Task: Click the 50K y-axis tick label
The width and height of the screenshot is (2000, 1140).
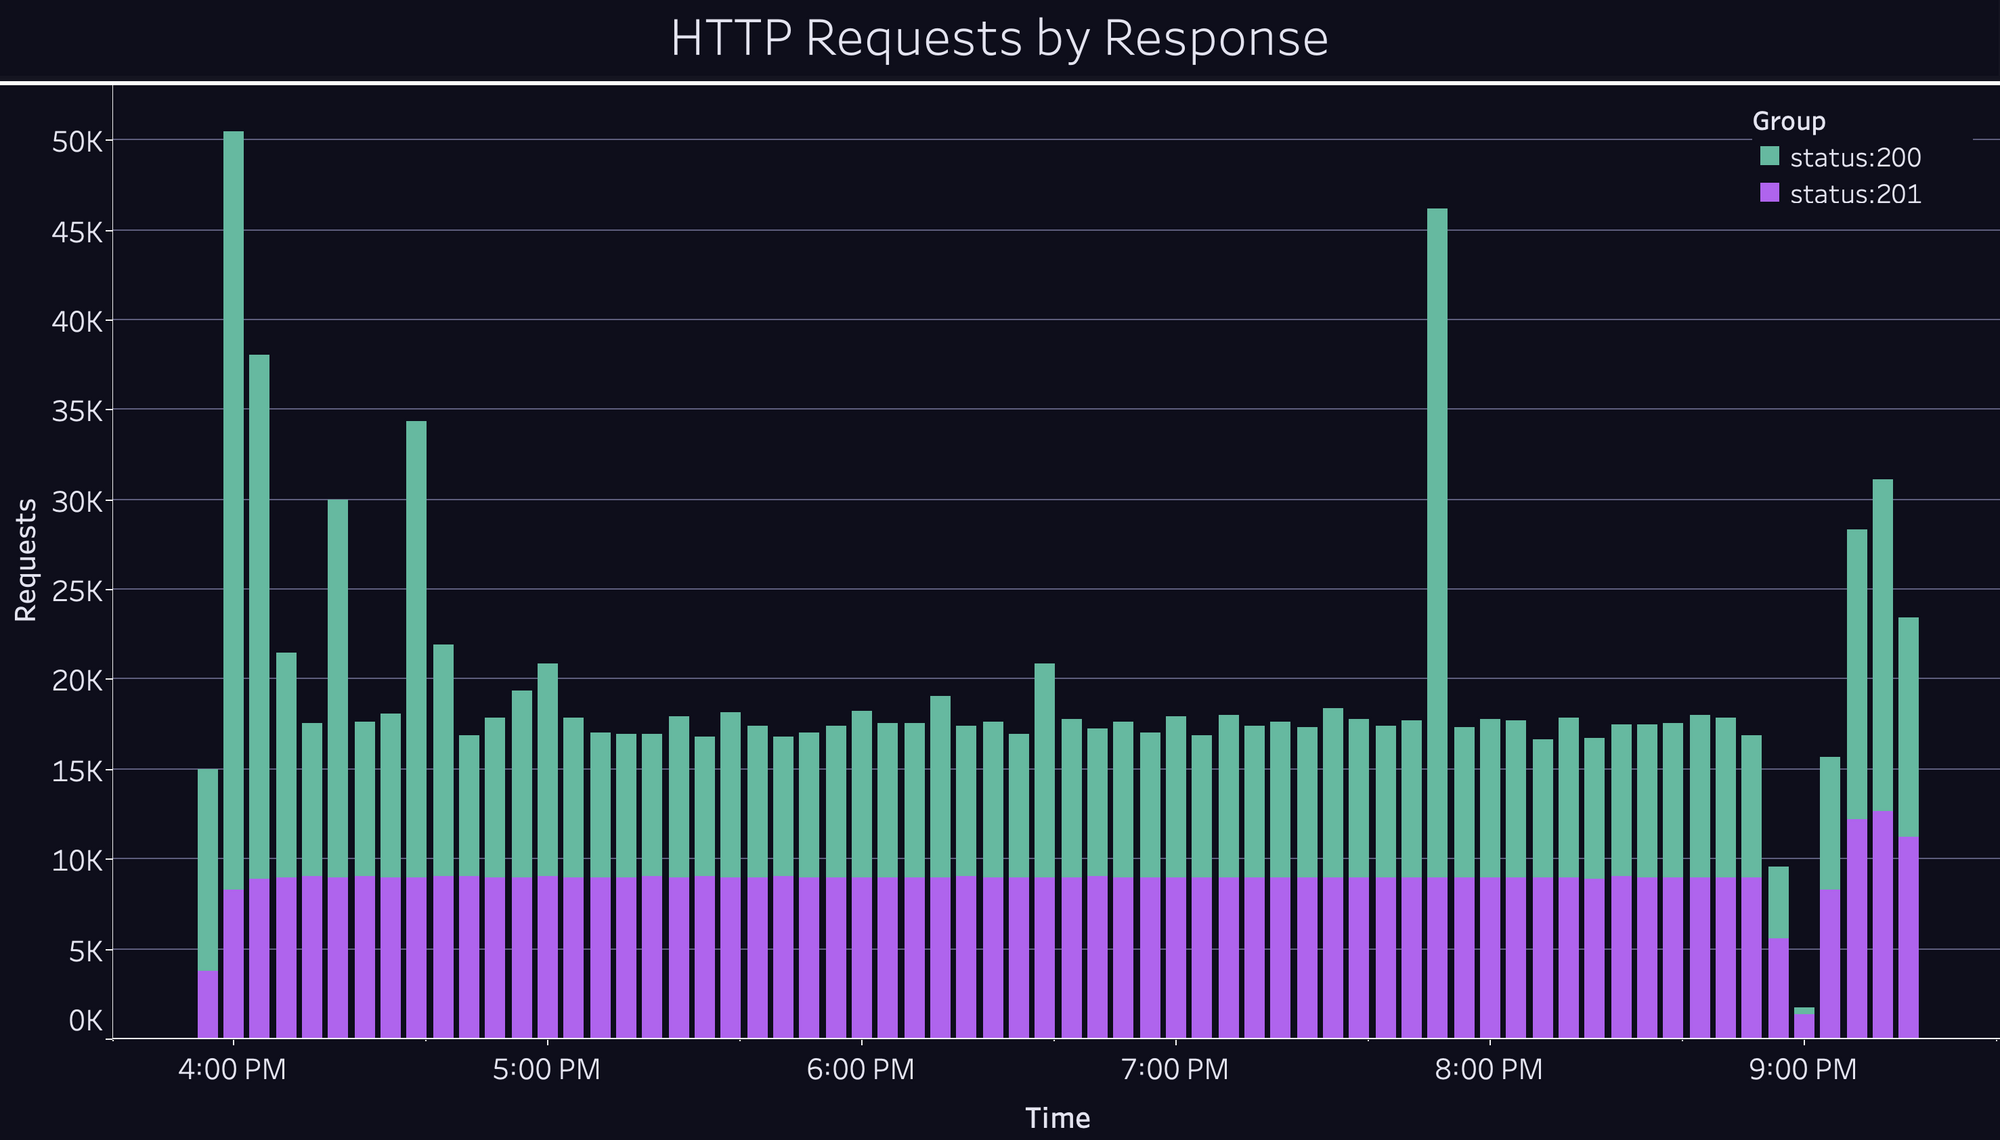Action: pyautogui.click(x=76, y=141)
